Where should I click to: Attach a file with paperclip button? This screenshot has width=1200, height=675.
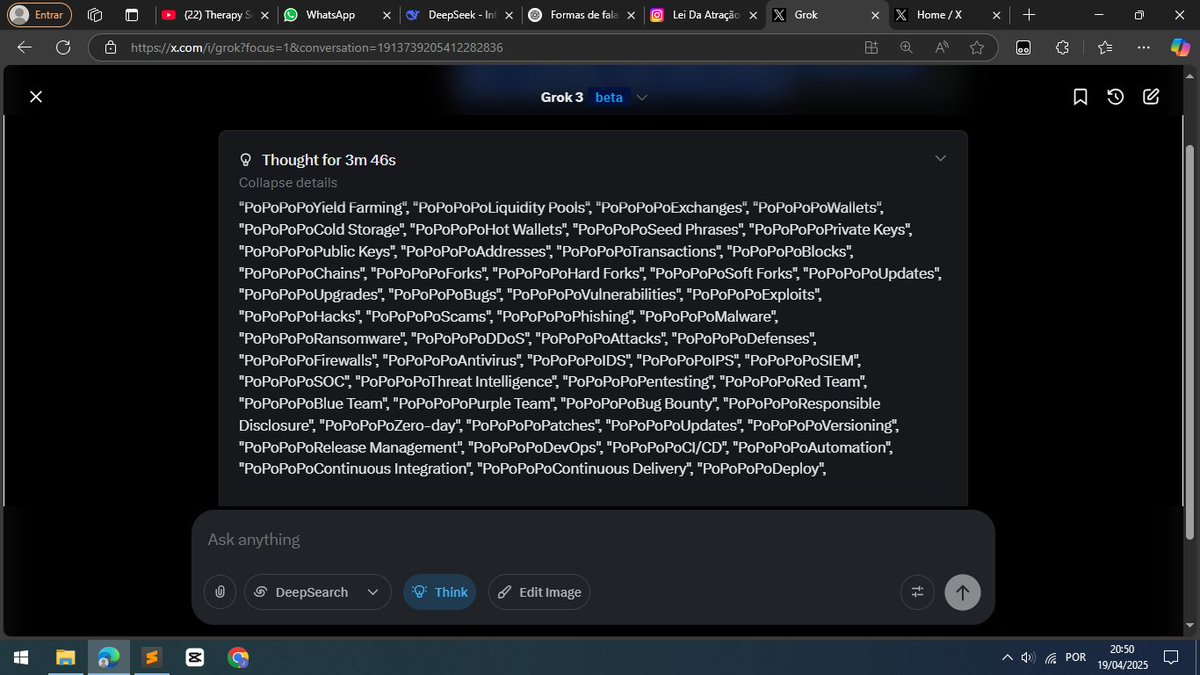coord(219,592)
